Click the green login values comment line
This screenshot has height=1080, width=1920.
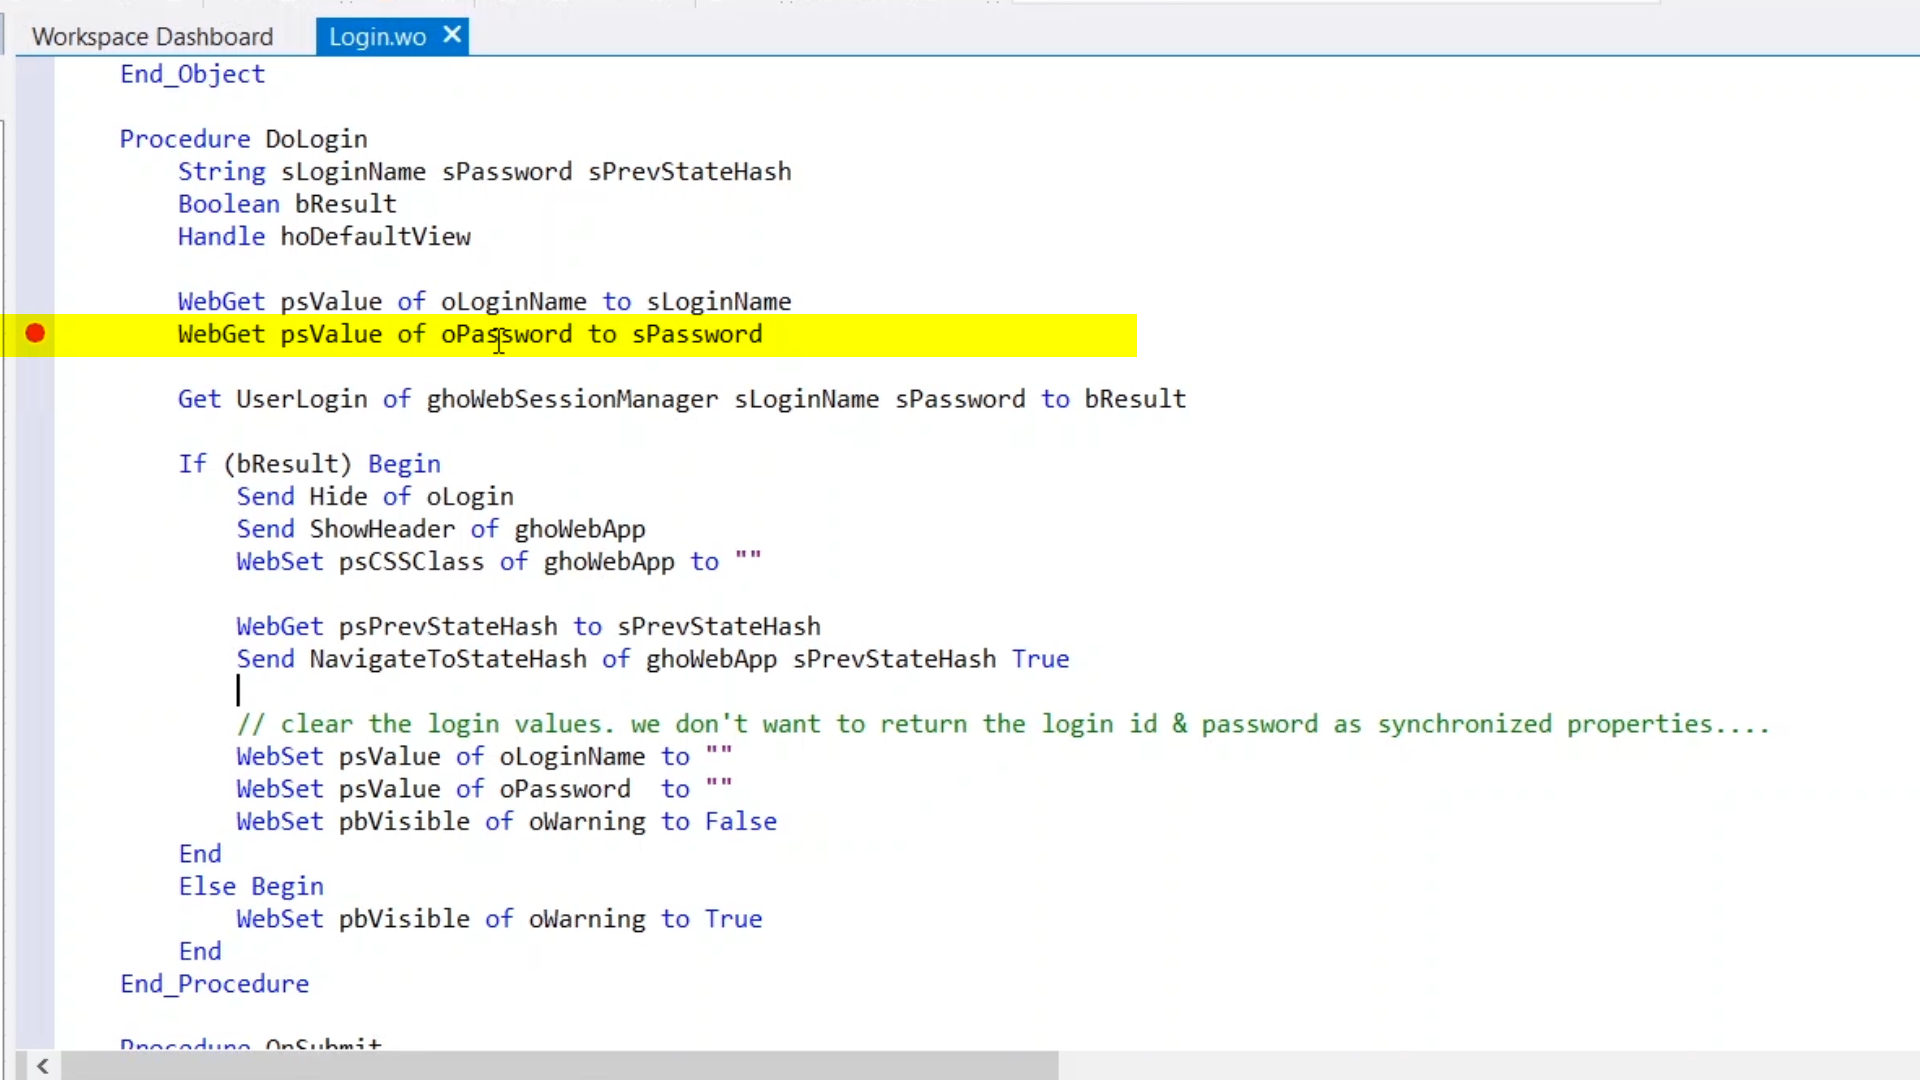1002,724
